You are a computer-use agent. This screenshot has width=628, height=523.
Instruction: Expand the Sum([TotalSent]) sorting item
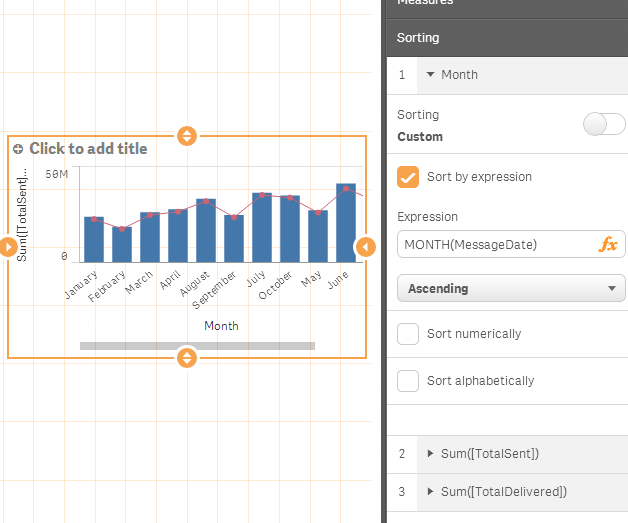[x=430, y=454]
